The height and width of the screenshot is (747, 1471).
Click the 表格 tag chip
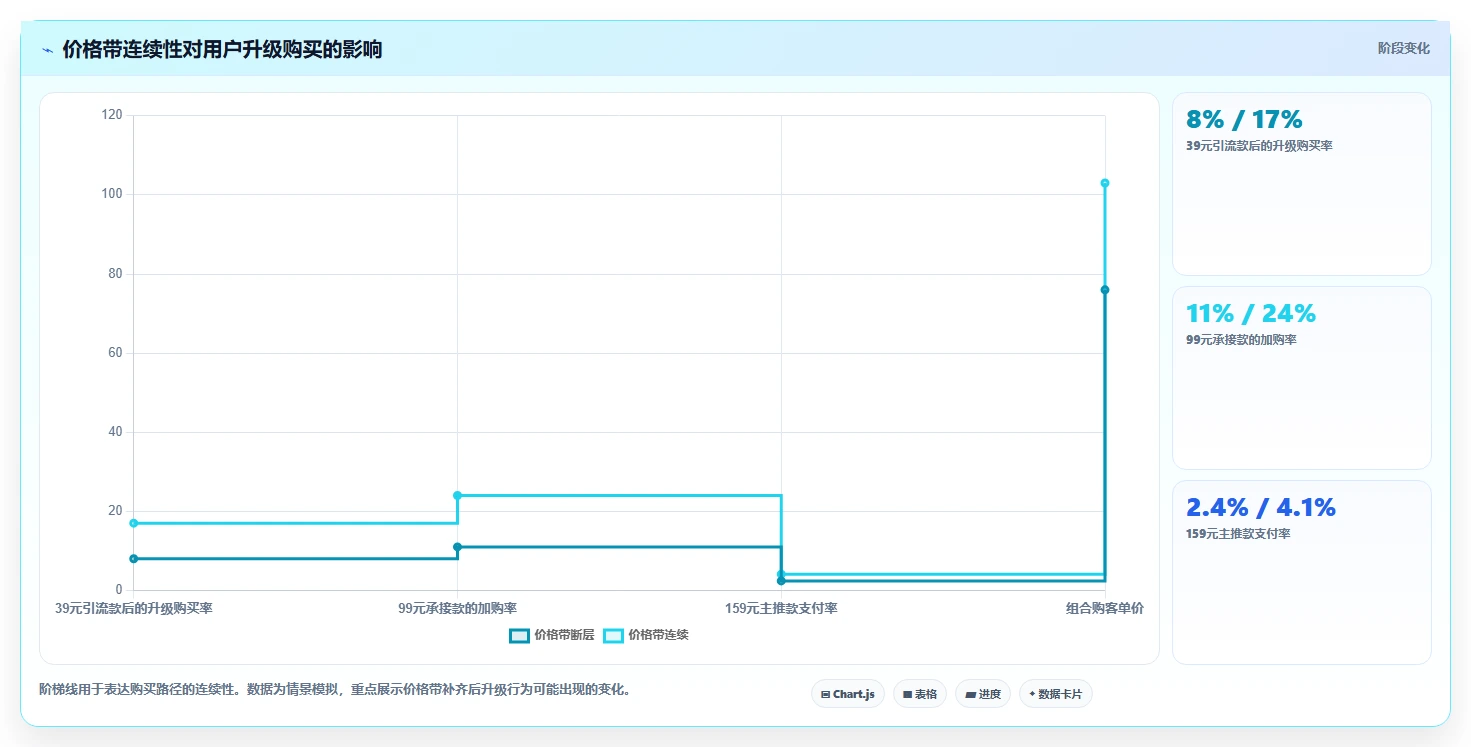coord(920,694)
